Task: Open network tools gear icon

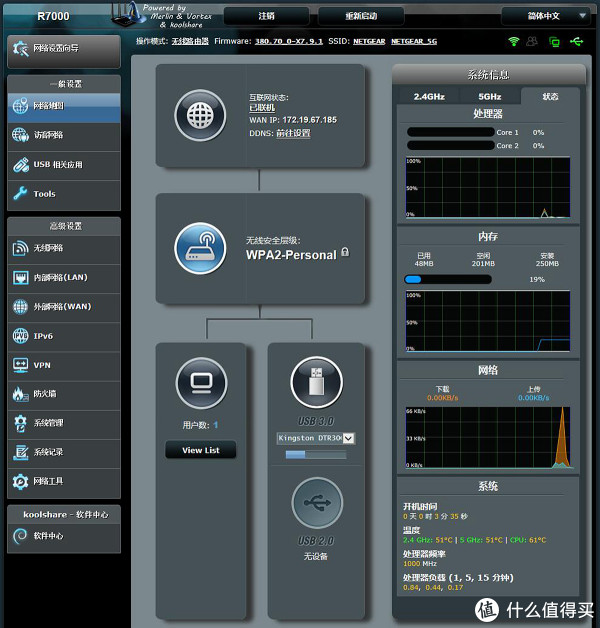Action: (x=20, y=481)
